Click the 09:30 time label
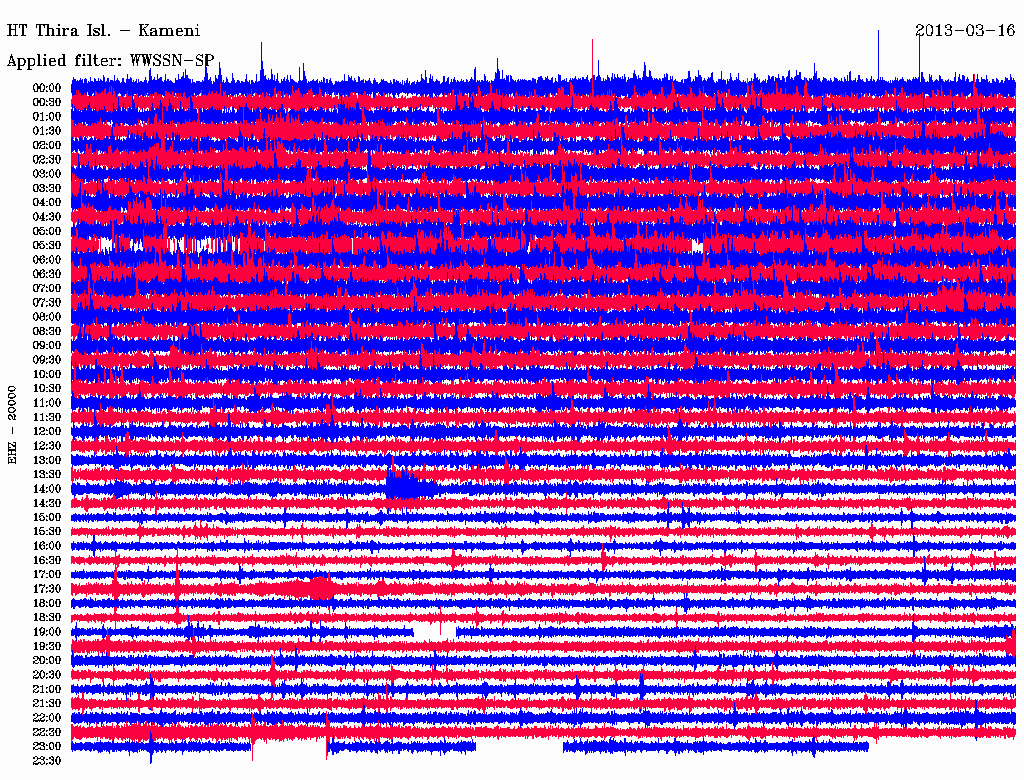Screen dimensions: 1024x780 [x=47, y=360]
